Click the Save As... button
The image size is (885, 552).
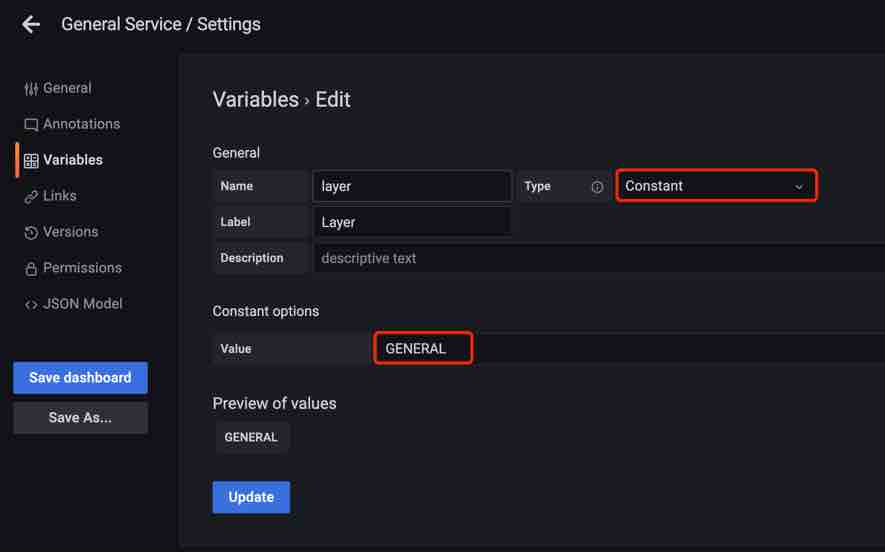(80, 418)
